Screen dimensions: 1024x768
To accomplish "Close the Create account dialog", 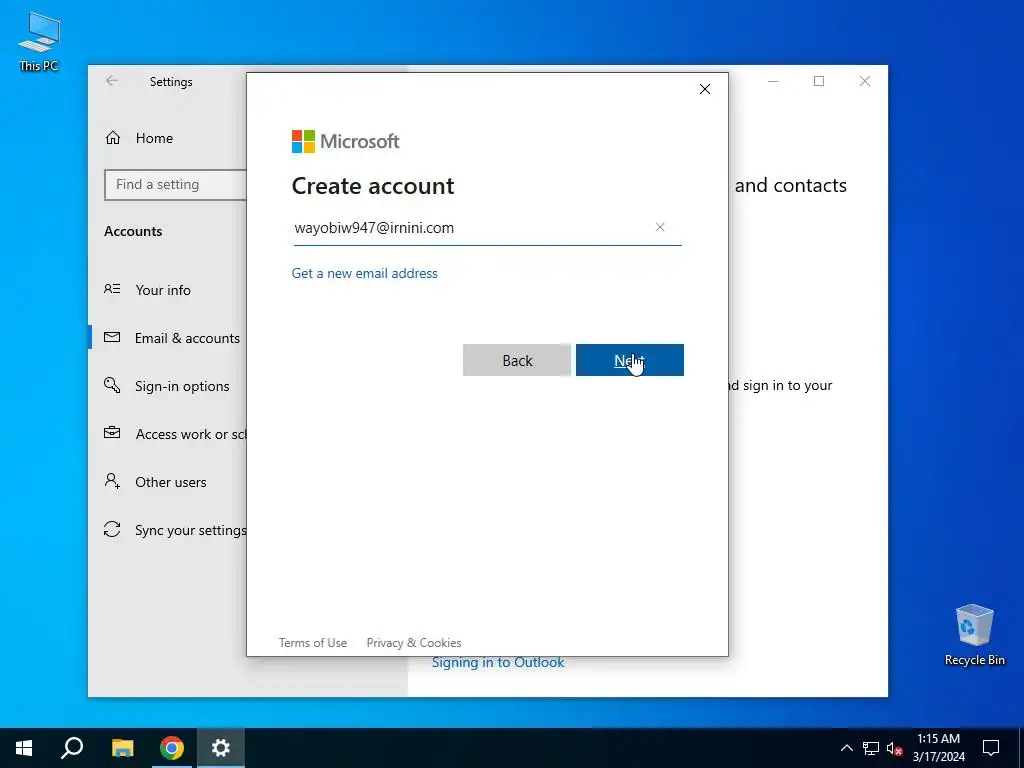I will (x=705, y=89).
